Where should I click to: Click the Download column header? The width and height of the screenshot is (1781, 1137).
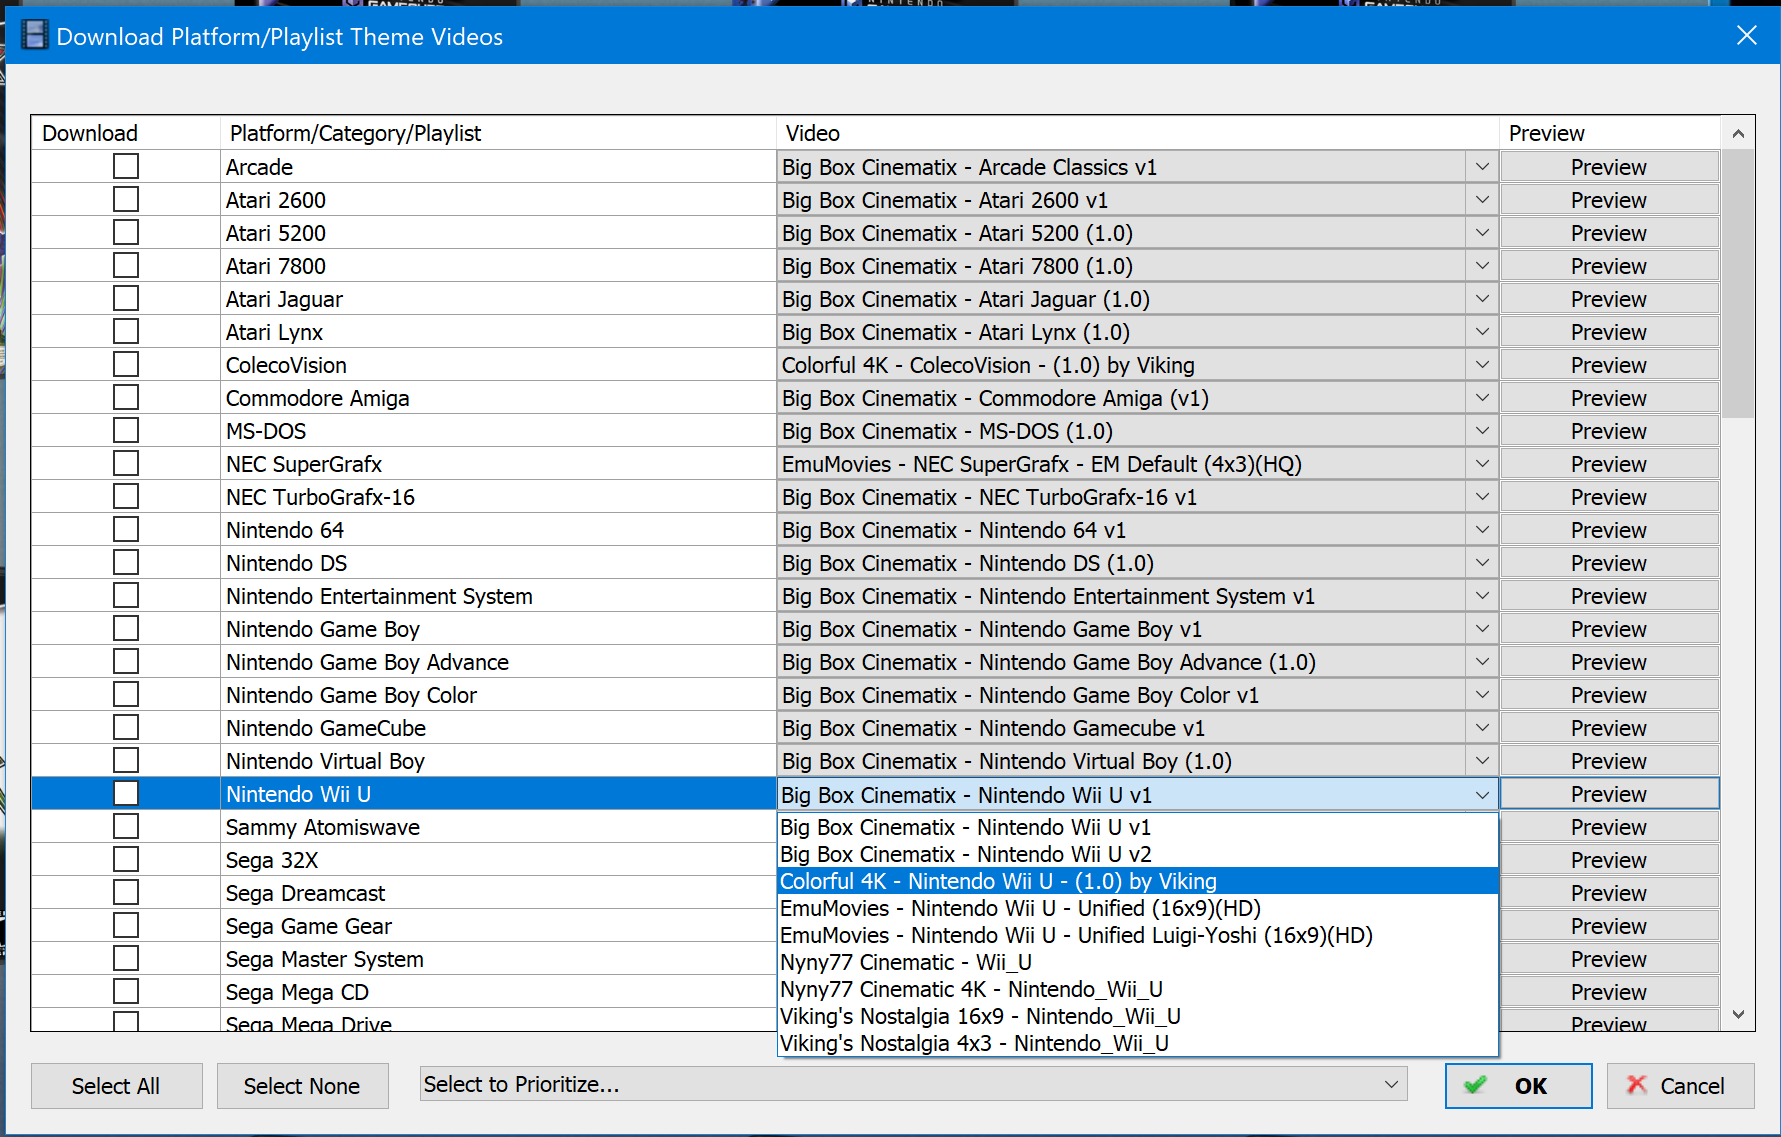[126, 133]
